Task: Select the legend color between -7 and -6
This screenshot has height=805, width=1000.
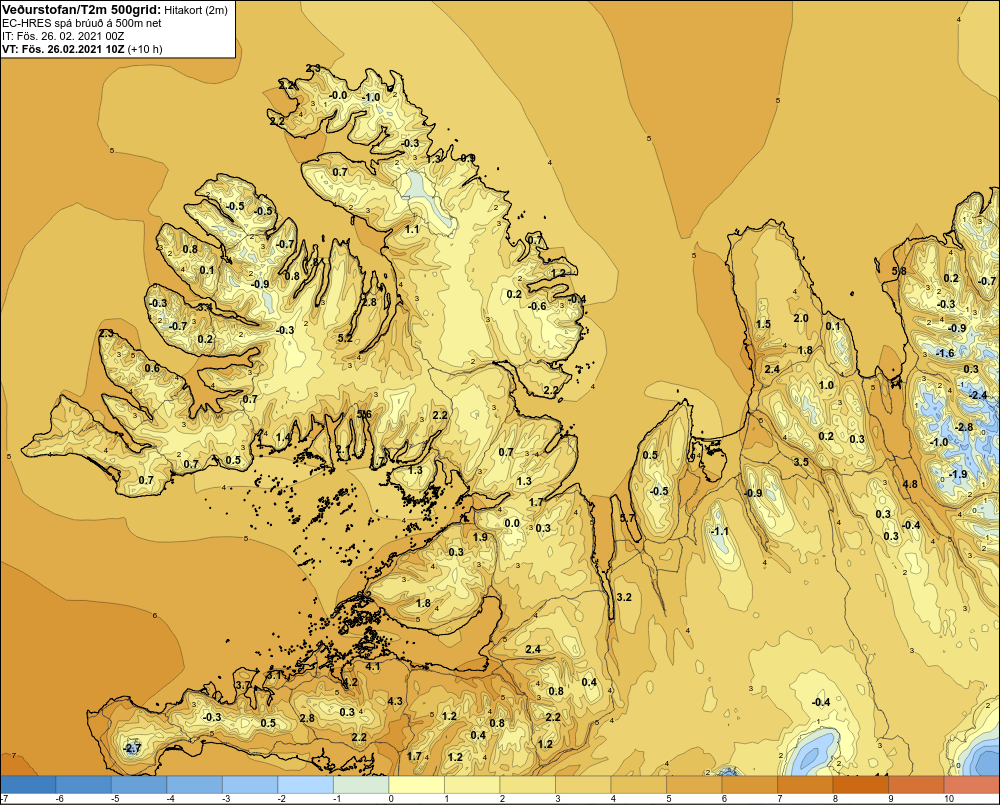Action: 28,784
